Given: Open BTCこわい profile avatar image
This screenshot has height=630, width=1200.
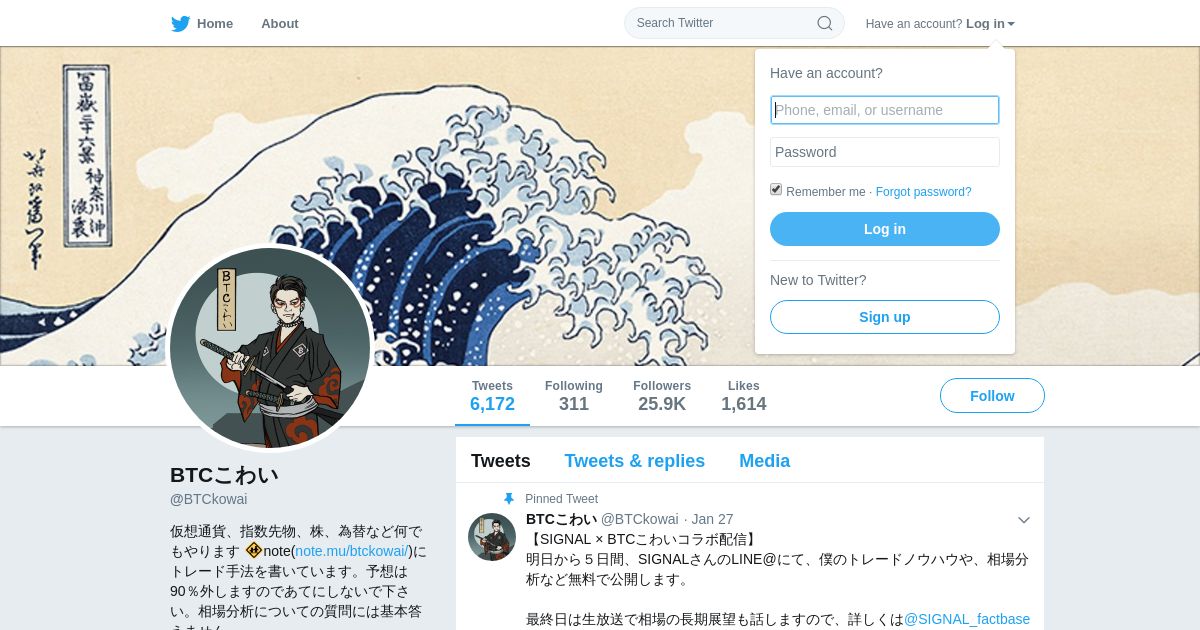Looking at the screenshot, I should pos(270,348).
